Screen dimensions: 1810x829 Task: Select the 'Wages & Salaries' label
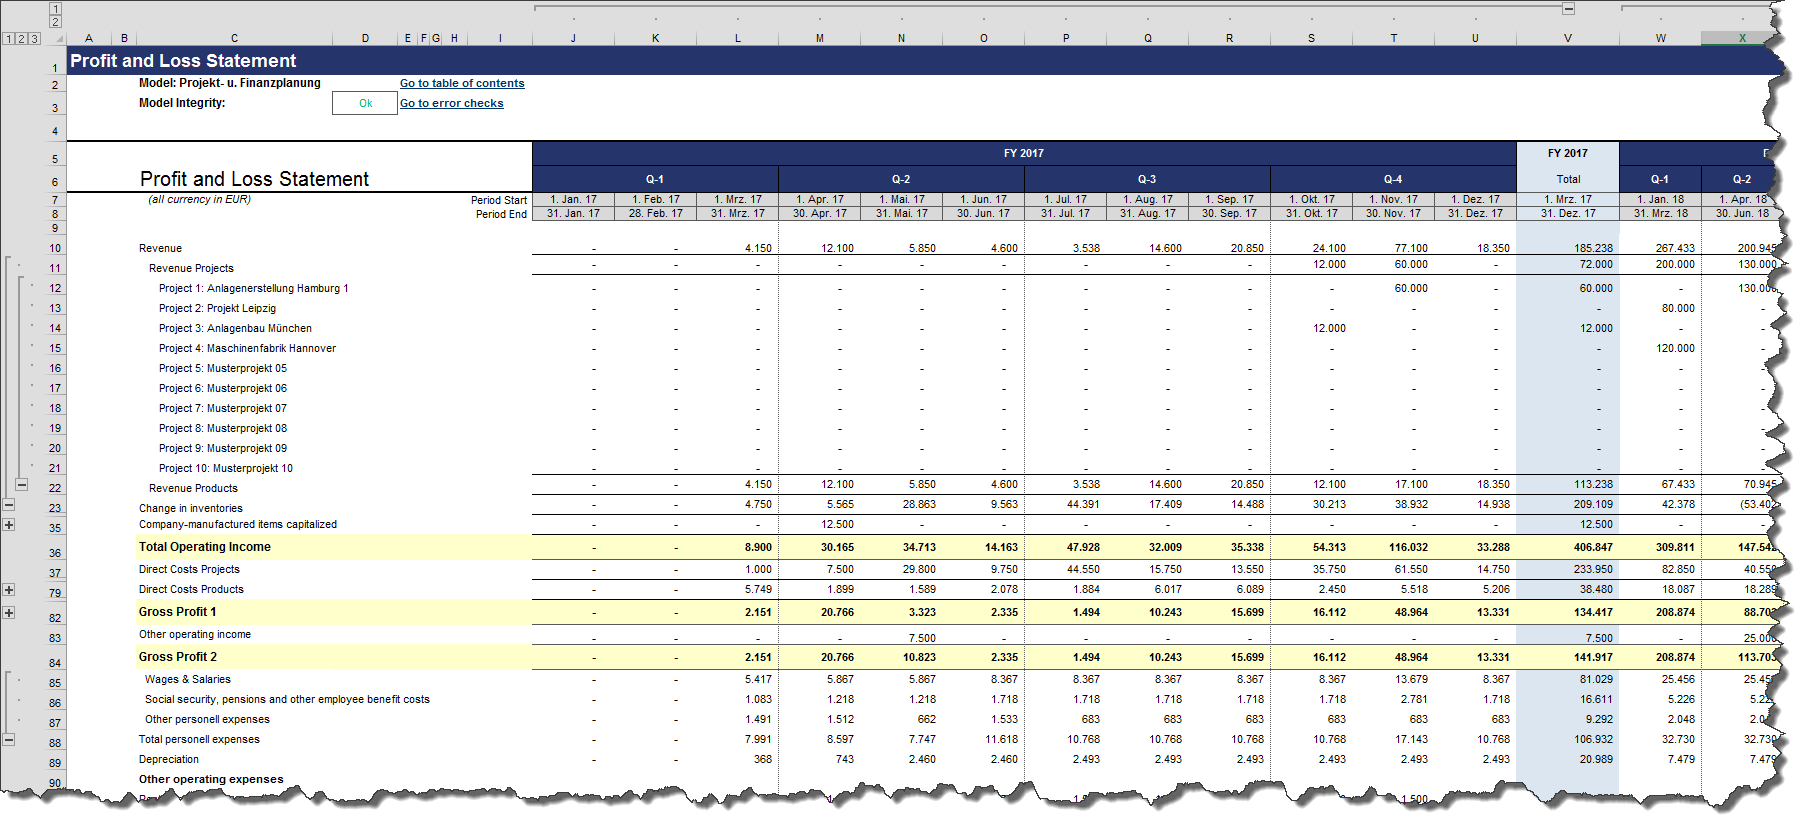coord(187,679)
